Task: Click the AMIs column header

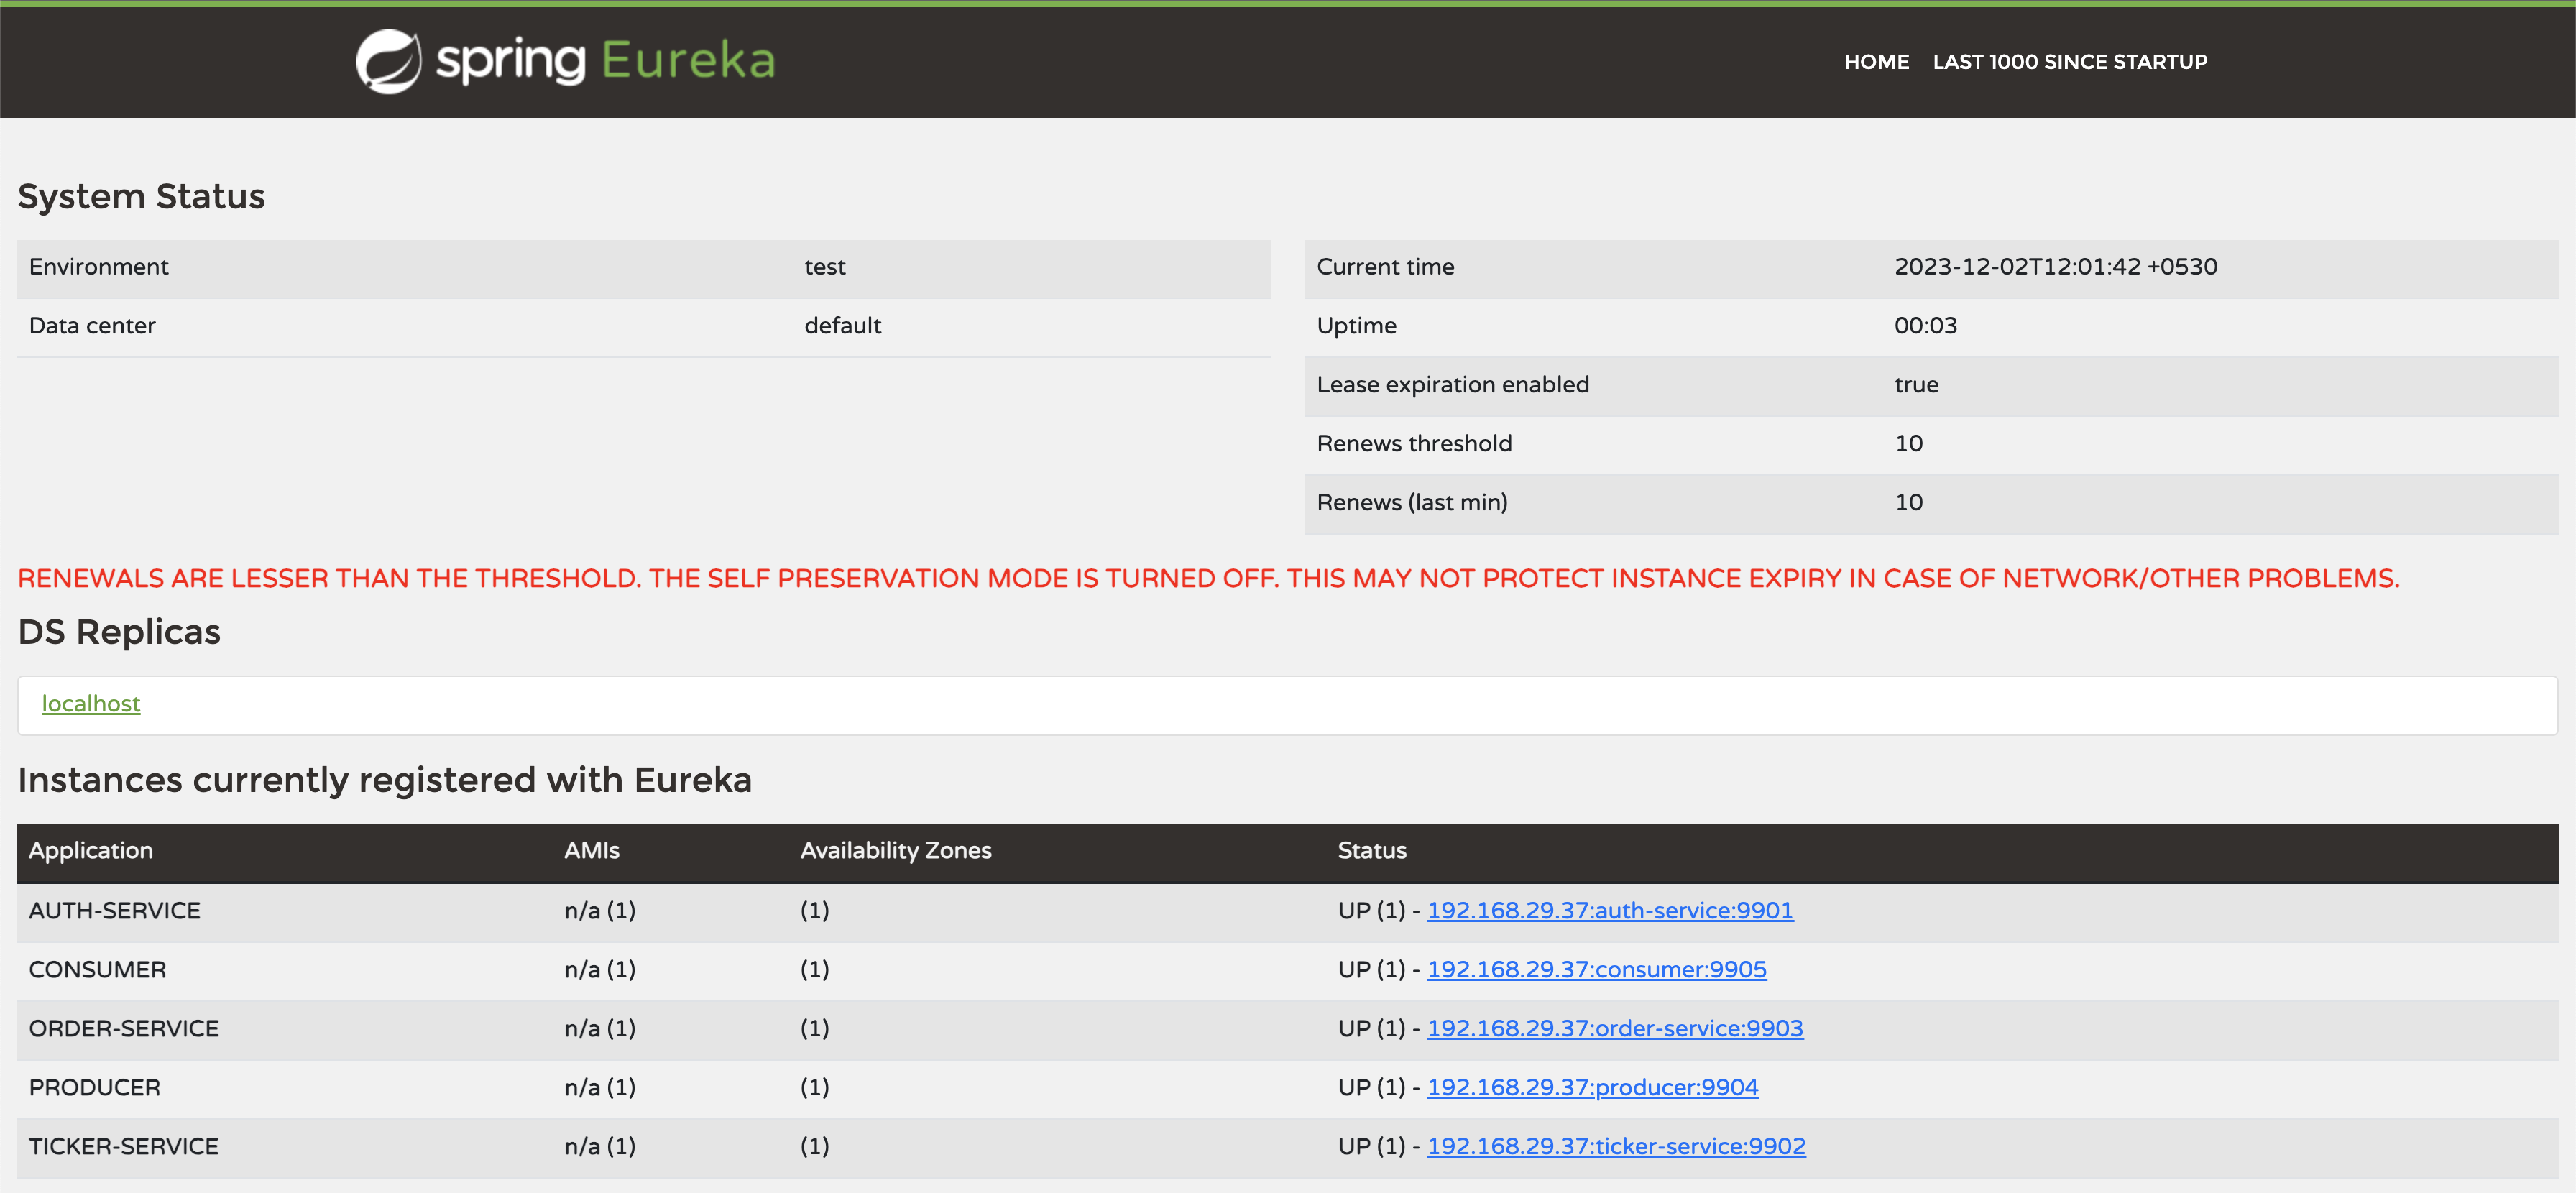Action: point(591,851)
